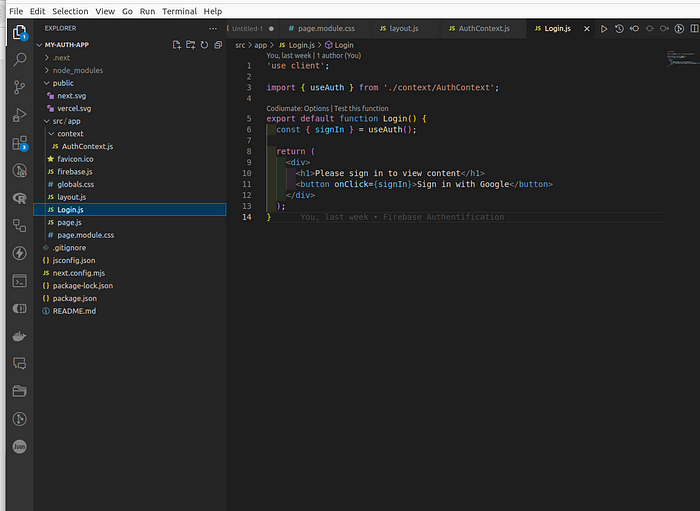Click the git blame author annotation
Image resolution: width=700 pixels, height=511 pixels.
pos(313,55)
